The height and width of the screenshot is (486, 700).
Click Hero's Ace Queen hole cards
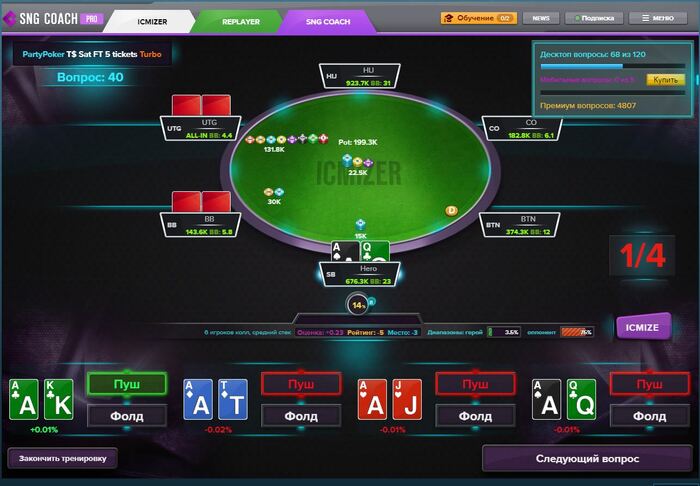pyautogui.click(x=360, y=253)
